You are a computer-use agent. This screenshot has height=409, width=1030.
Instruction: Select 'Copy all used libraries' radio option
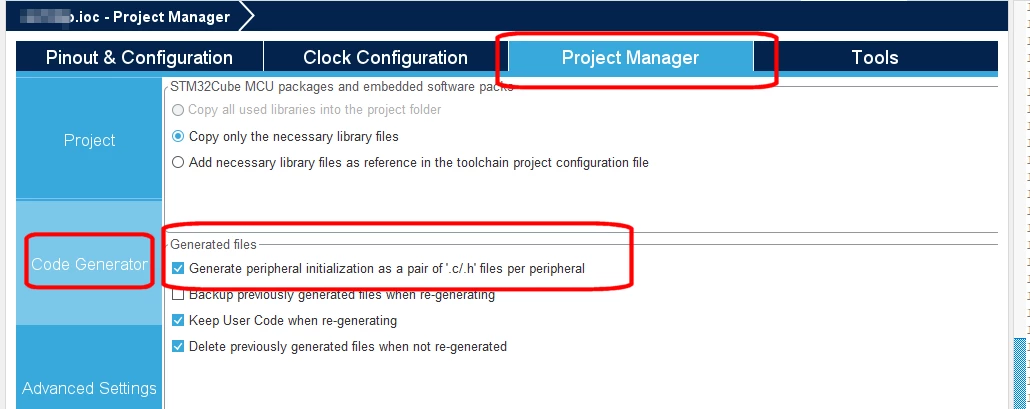178,110
